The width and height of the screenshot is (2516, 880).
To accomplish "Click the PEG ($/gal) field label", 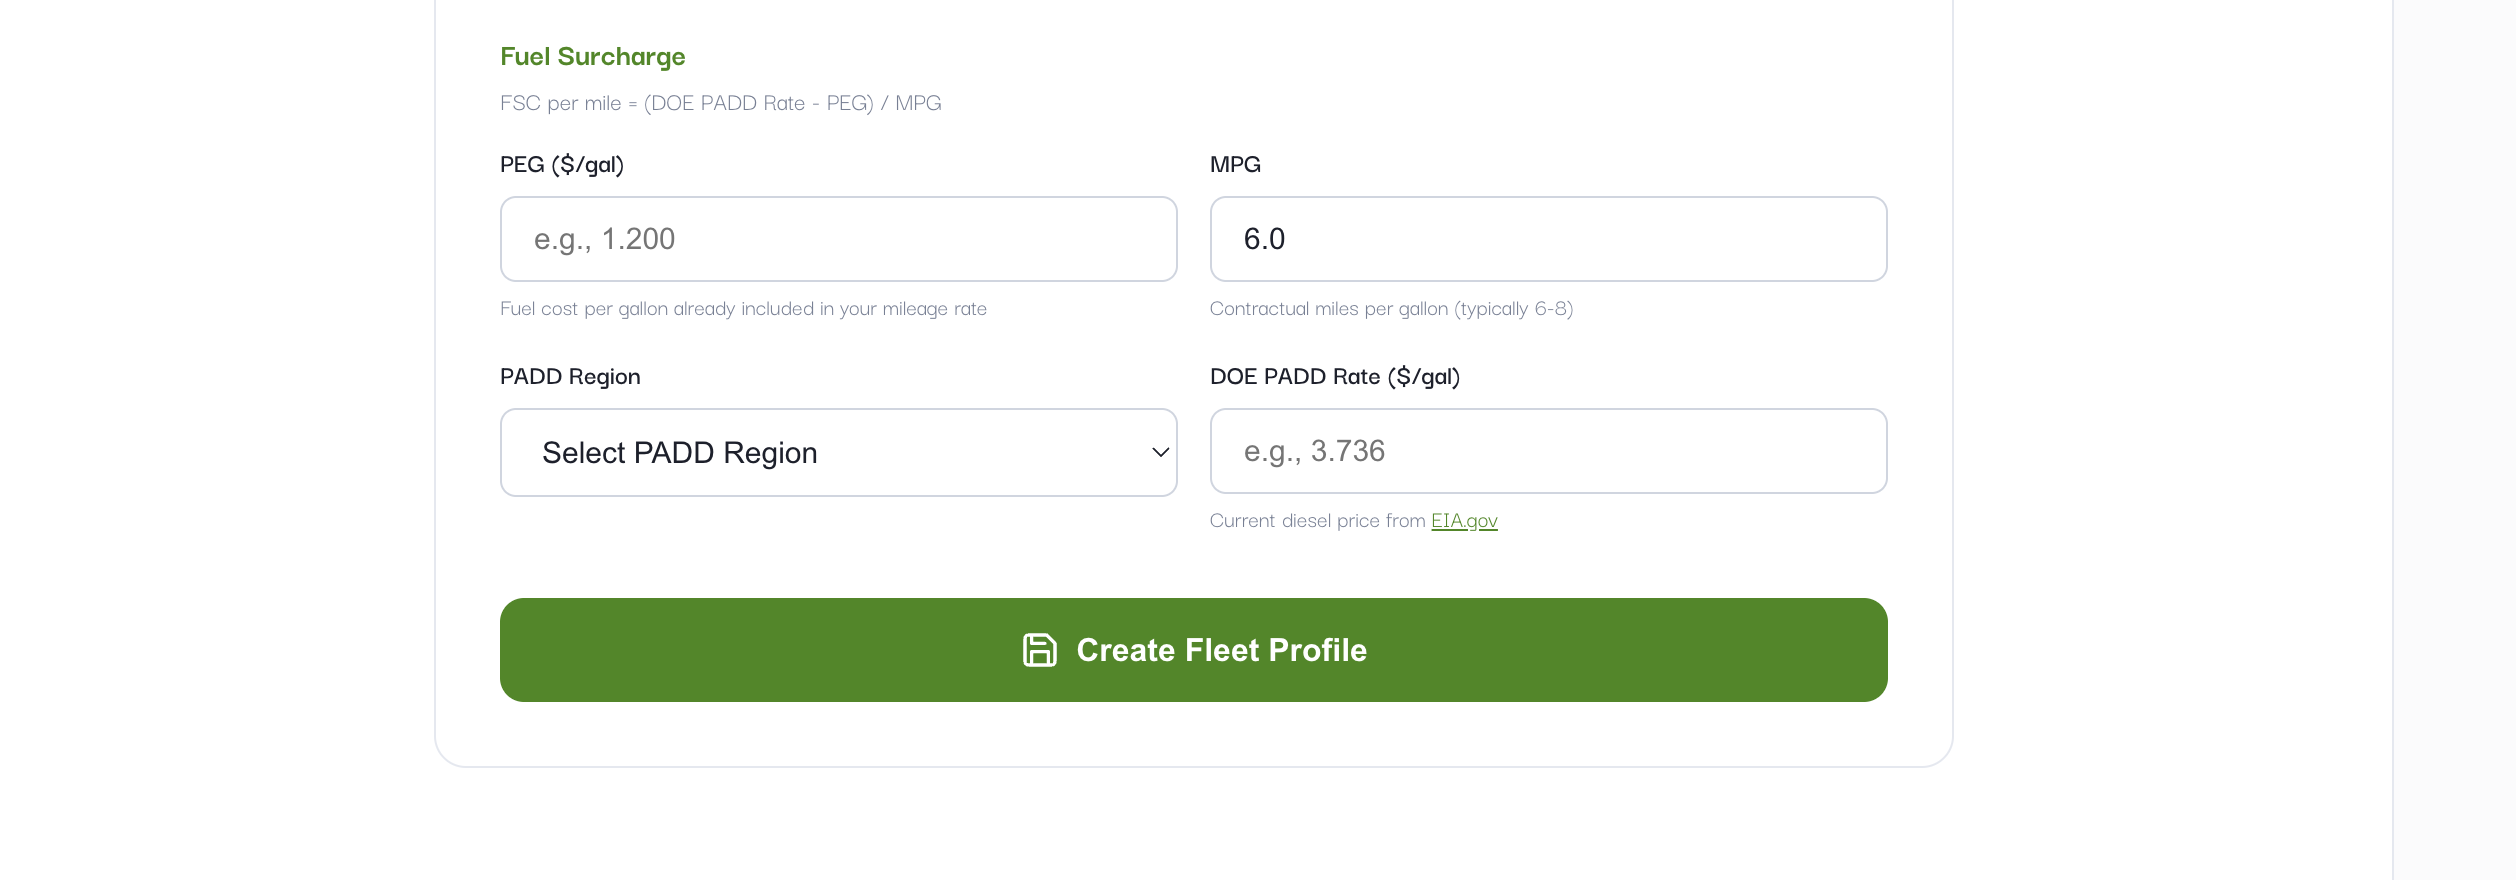I will 562,164.
